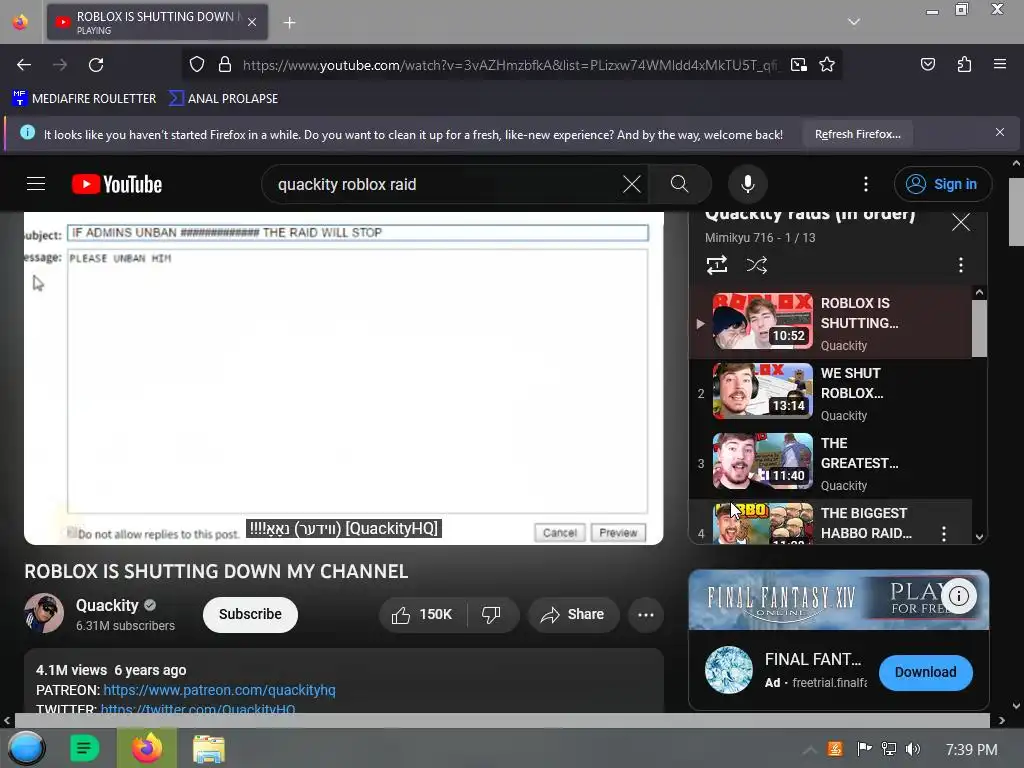
Task: Bookmark this page with the star icon
Action: (x=827, y=64)
